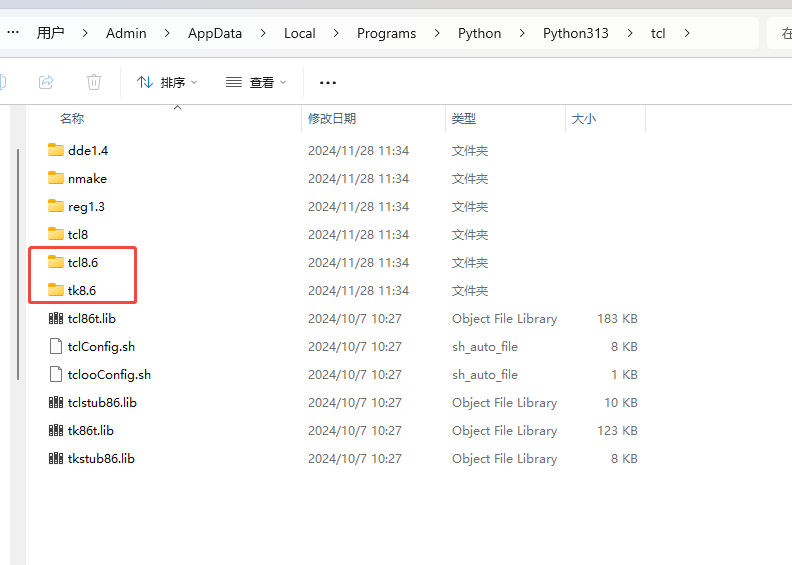The height and width of the screenshot is (565, 792).
Task: Show hidden breadcrumb path via leading ellipsis
Action: [13, 32]
